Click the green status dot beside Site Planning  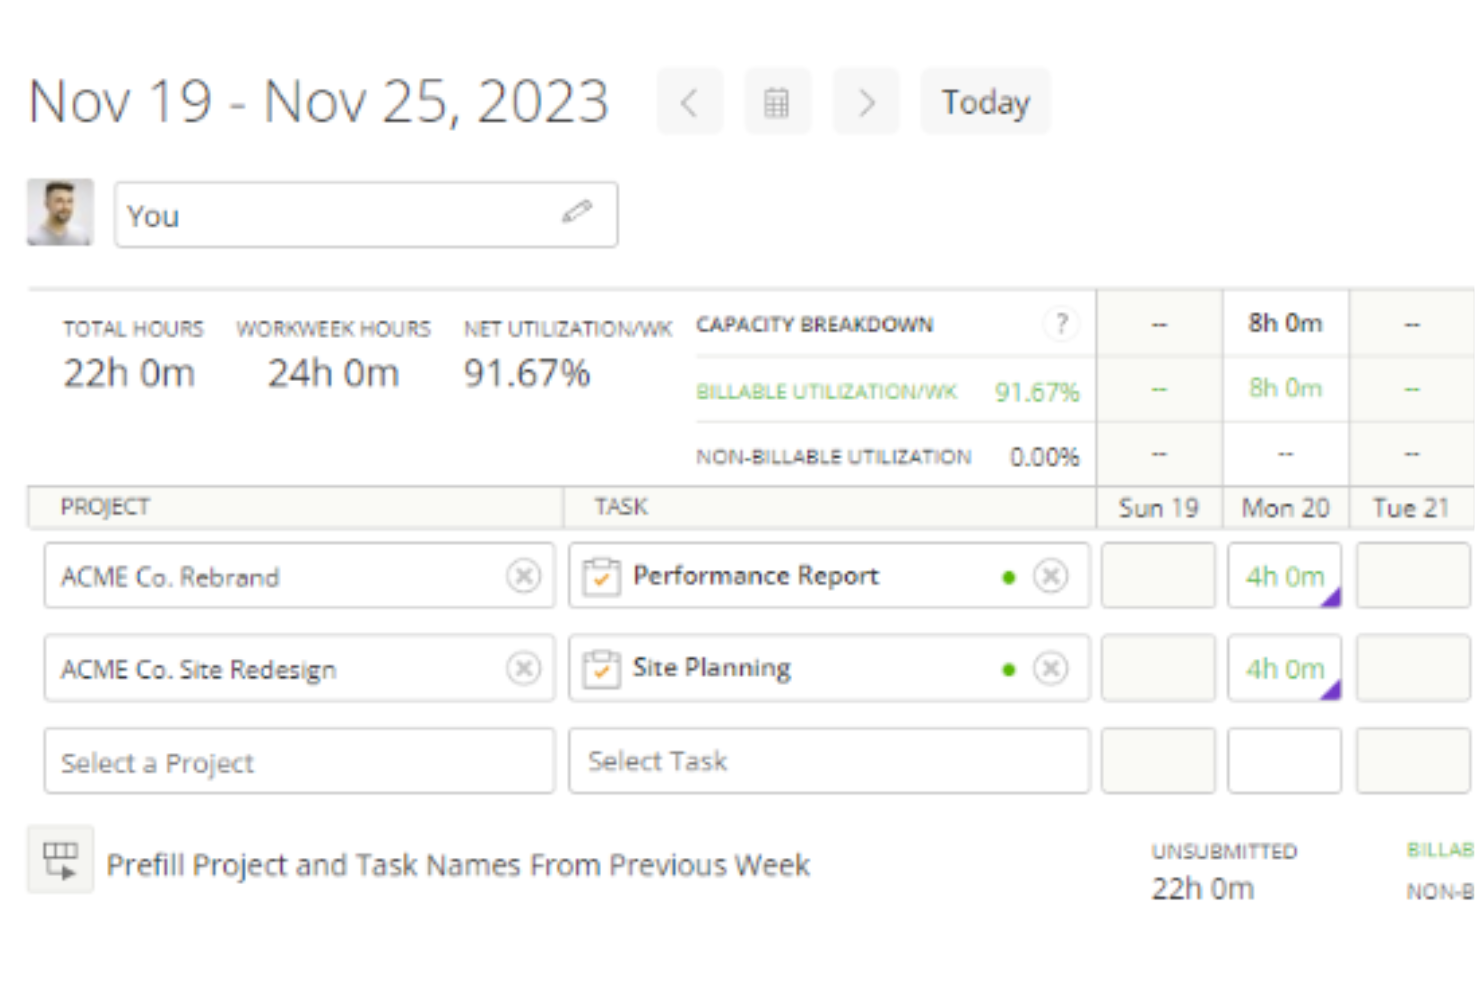(1009, 668)
